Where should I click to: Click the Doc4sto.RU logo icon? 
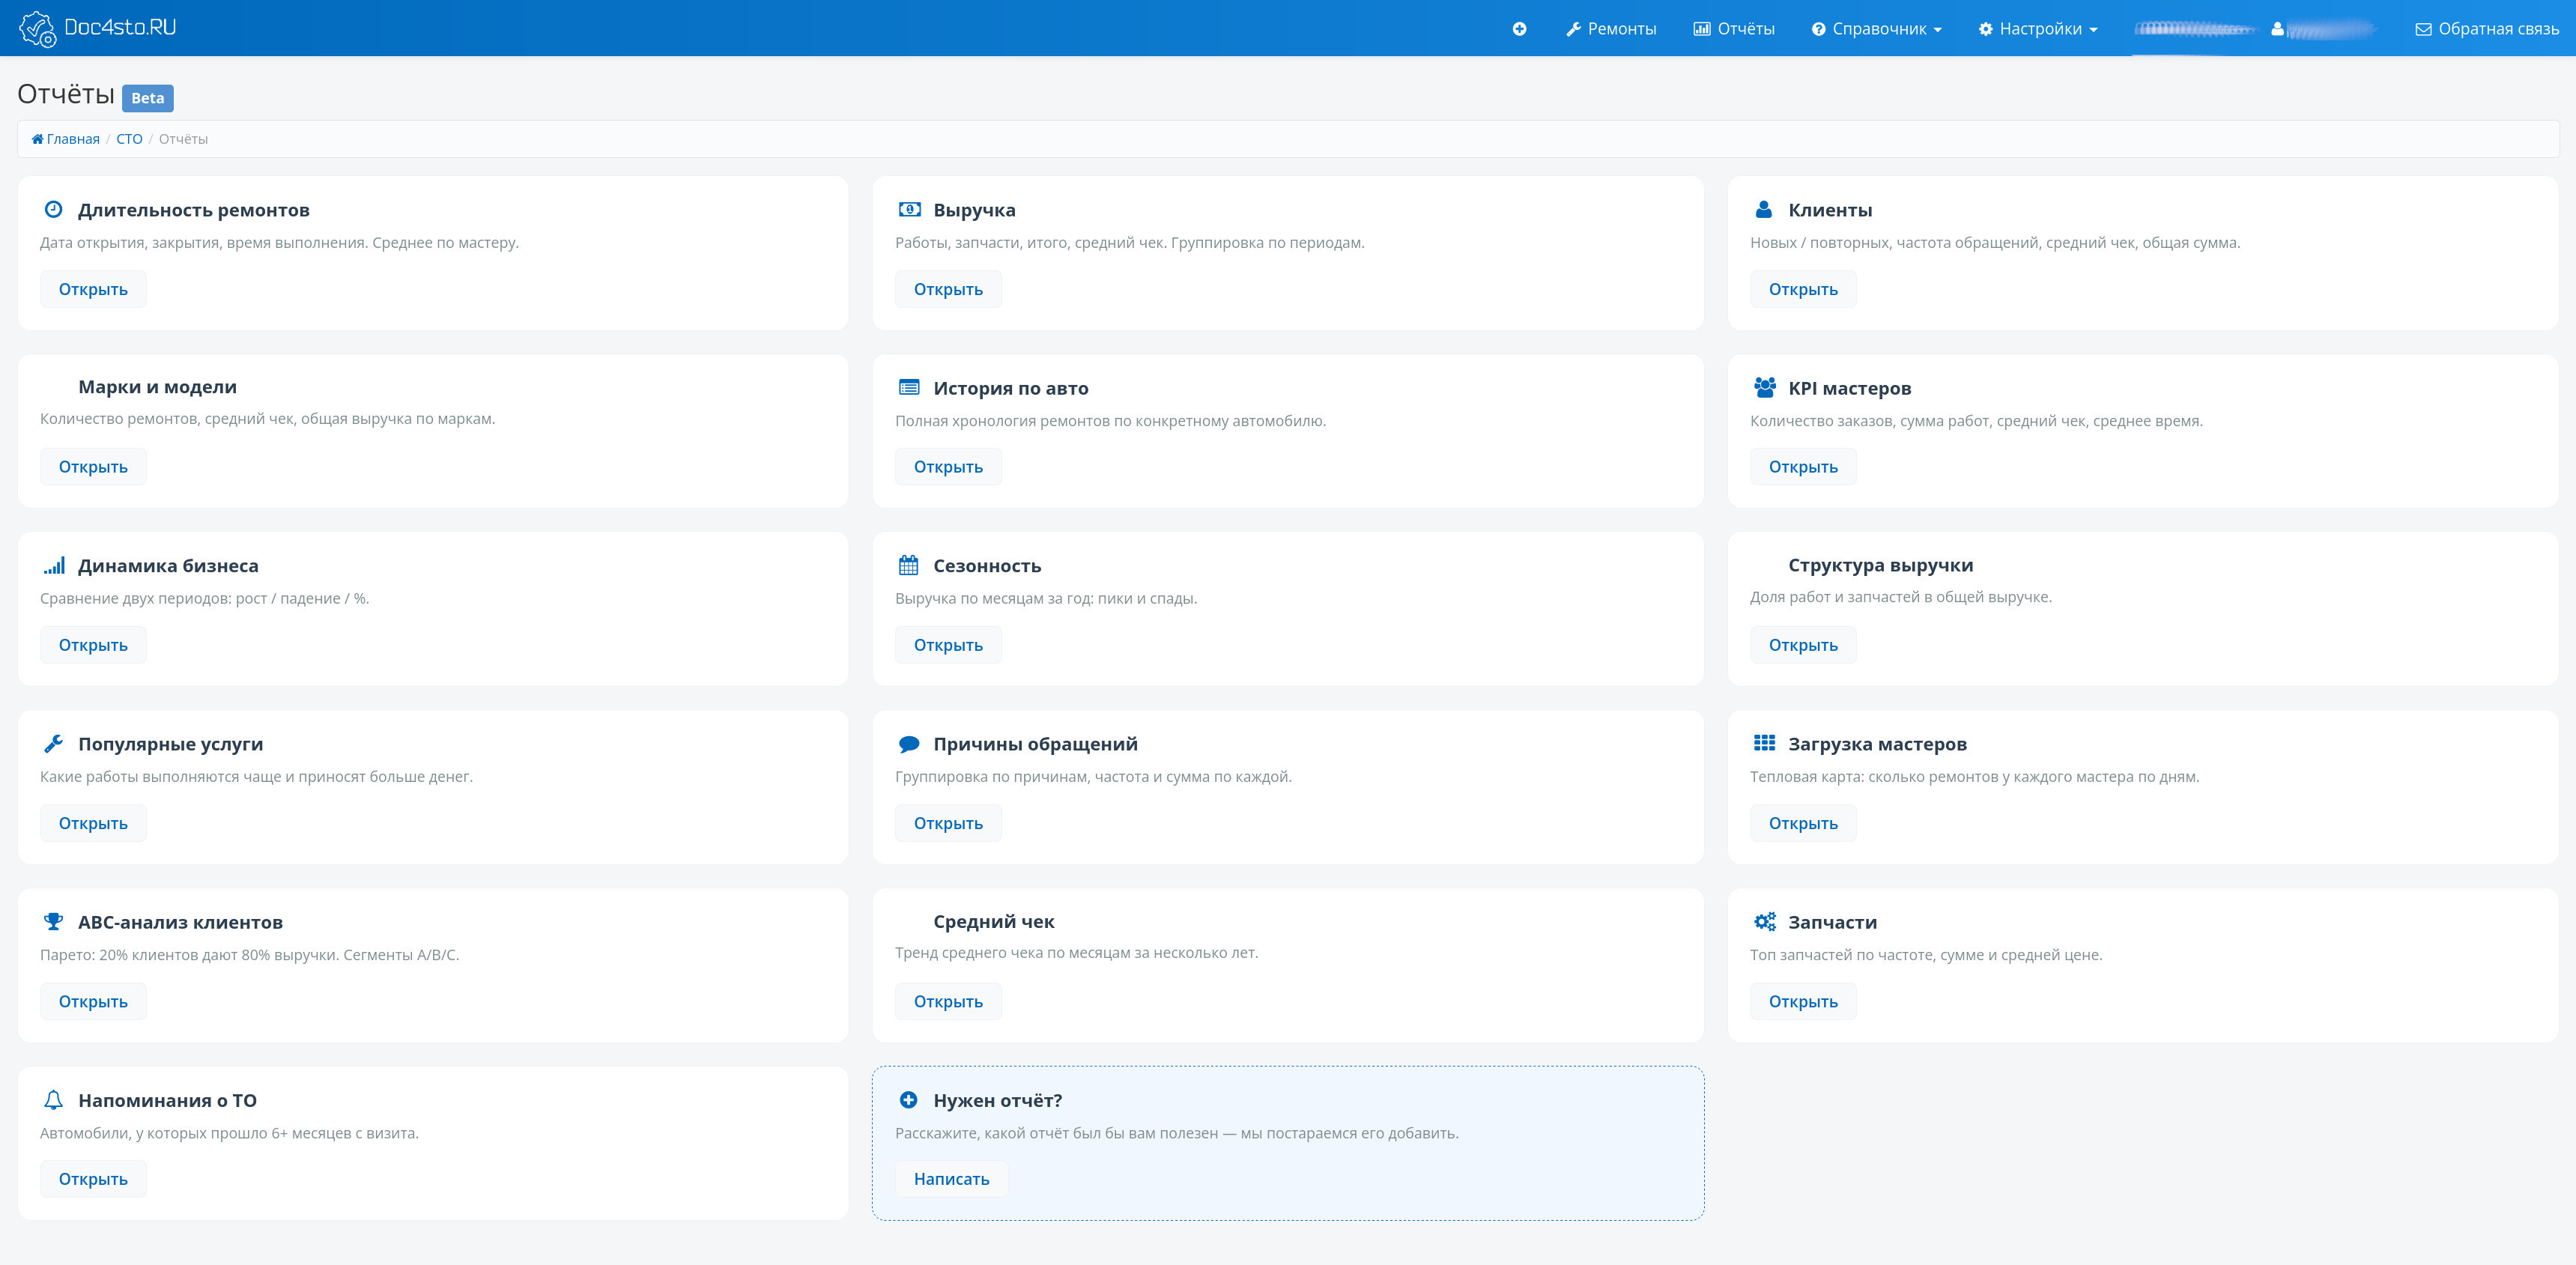(x=38, y=29)
